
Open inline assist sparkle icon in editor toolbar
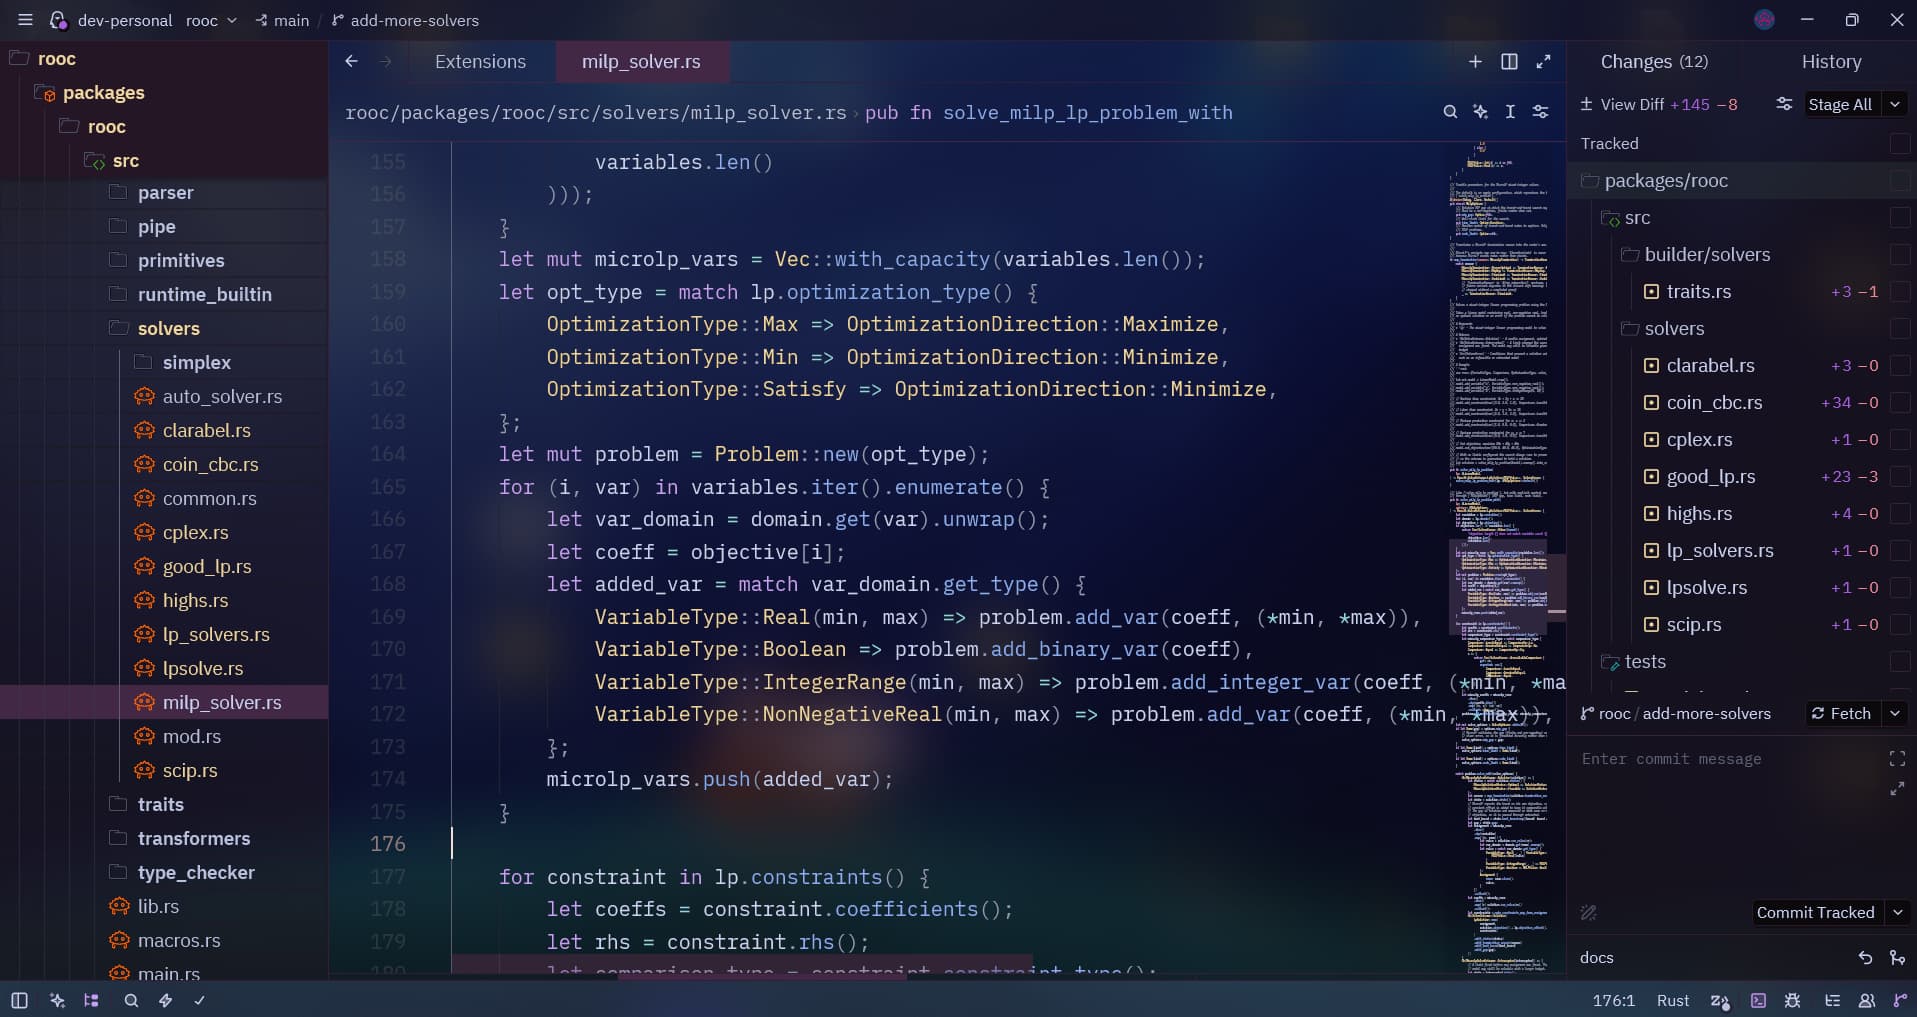[1480, 112]
